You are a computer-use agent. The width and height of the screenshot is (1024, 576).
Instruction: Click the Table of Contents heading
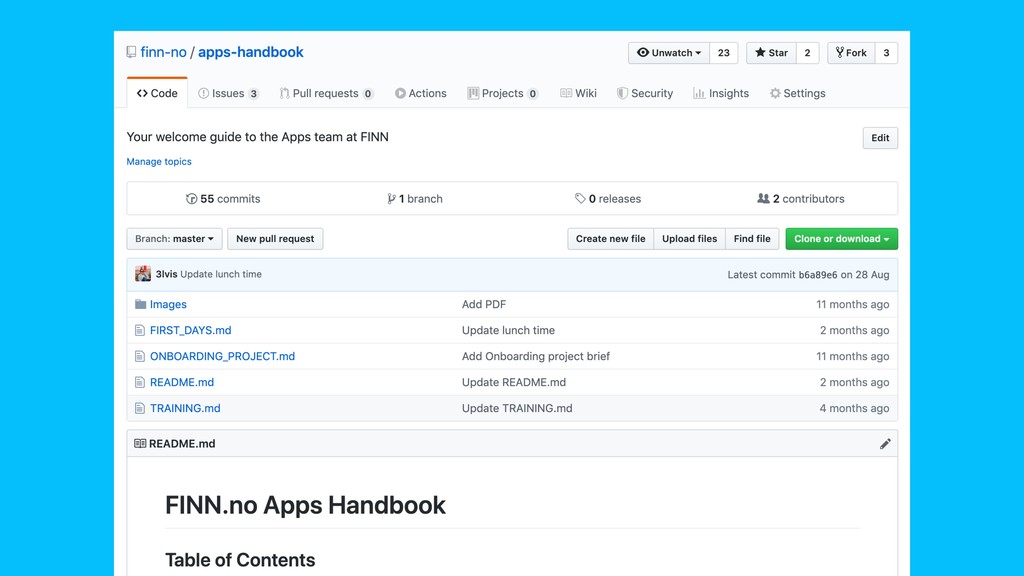[240, 560]
